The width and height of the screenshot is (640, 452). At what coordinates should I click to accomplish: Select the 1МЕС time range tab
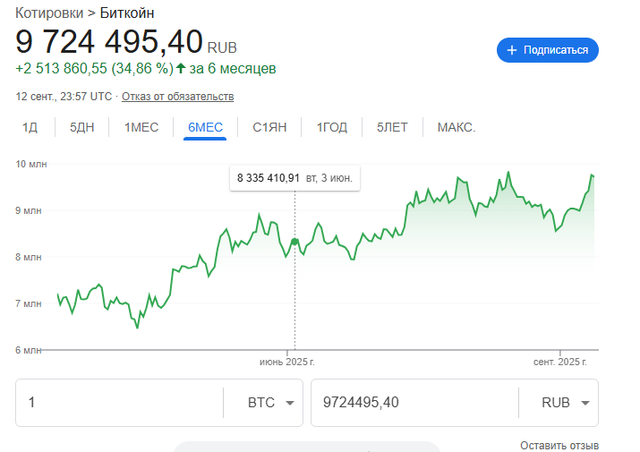pos(141,127)
